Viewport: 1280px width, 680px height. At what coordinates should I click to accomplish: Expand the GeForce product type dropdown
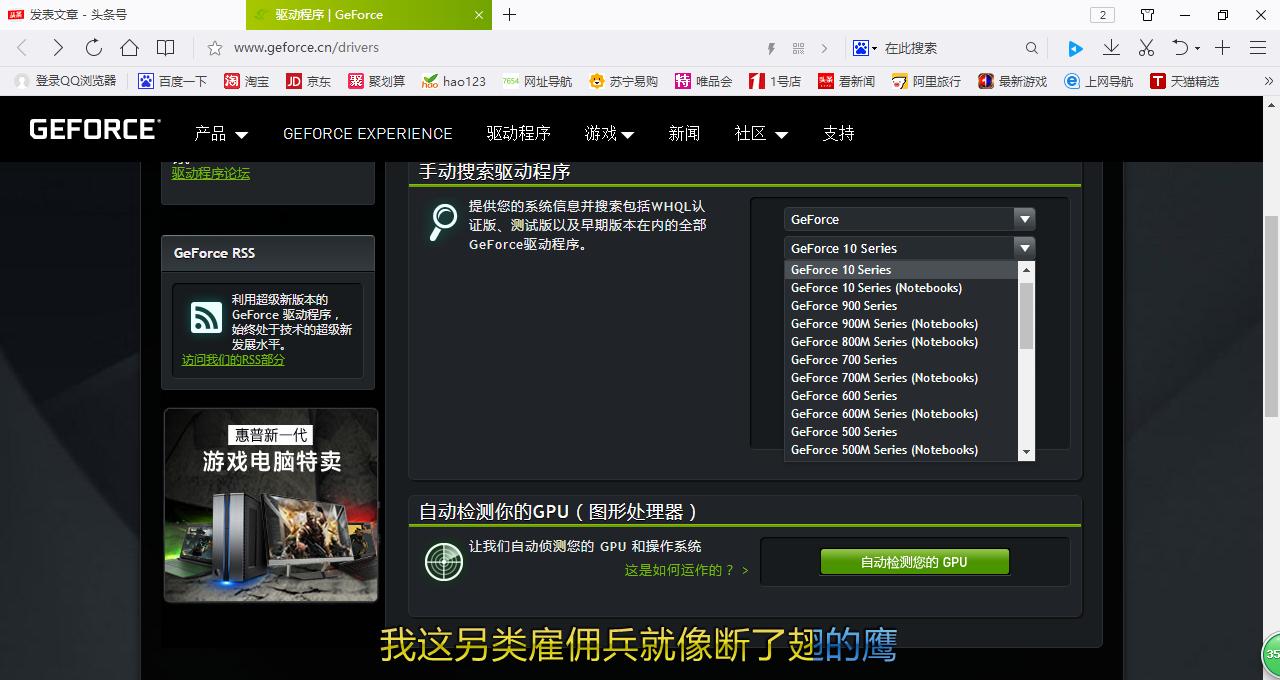coord(1023,219)
